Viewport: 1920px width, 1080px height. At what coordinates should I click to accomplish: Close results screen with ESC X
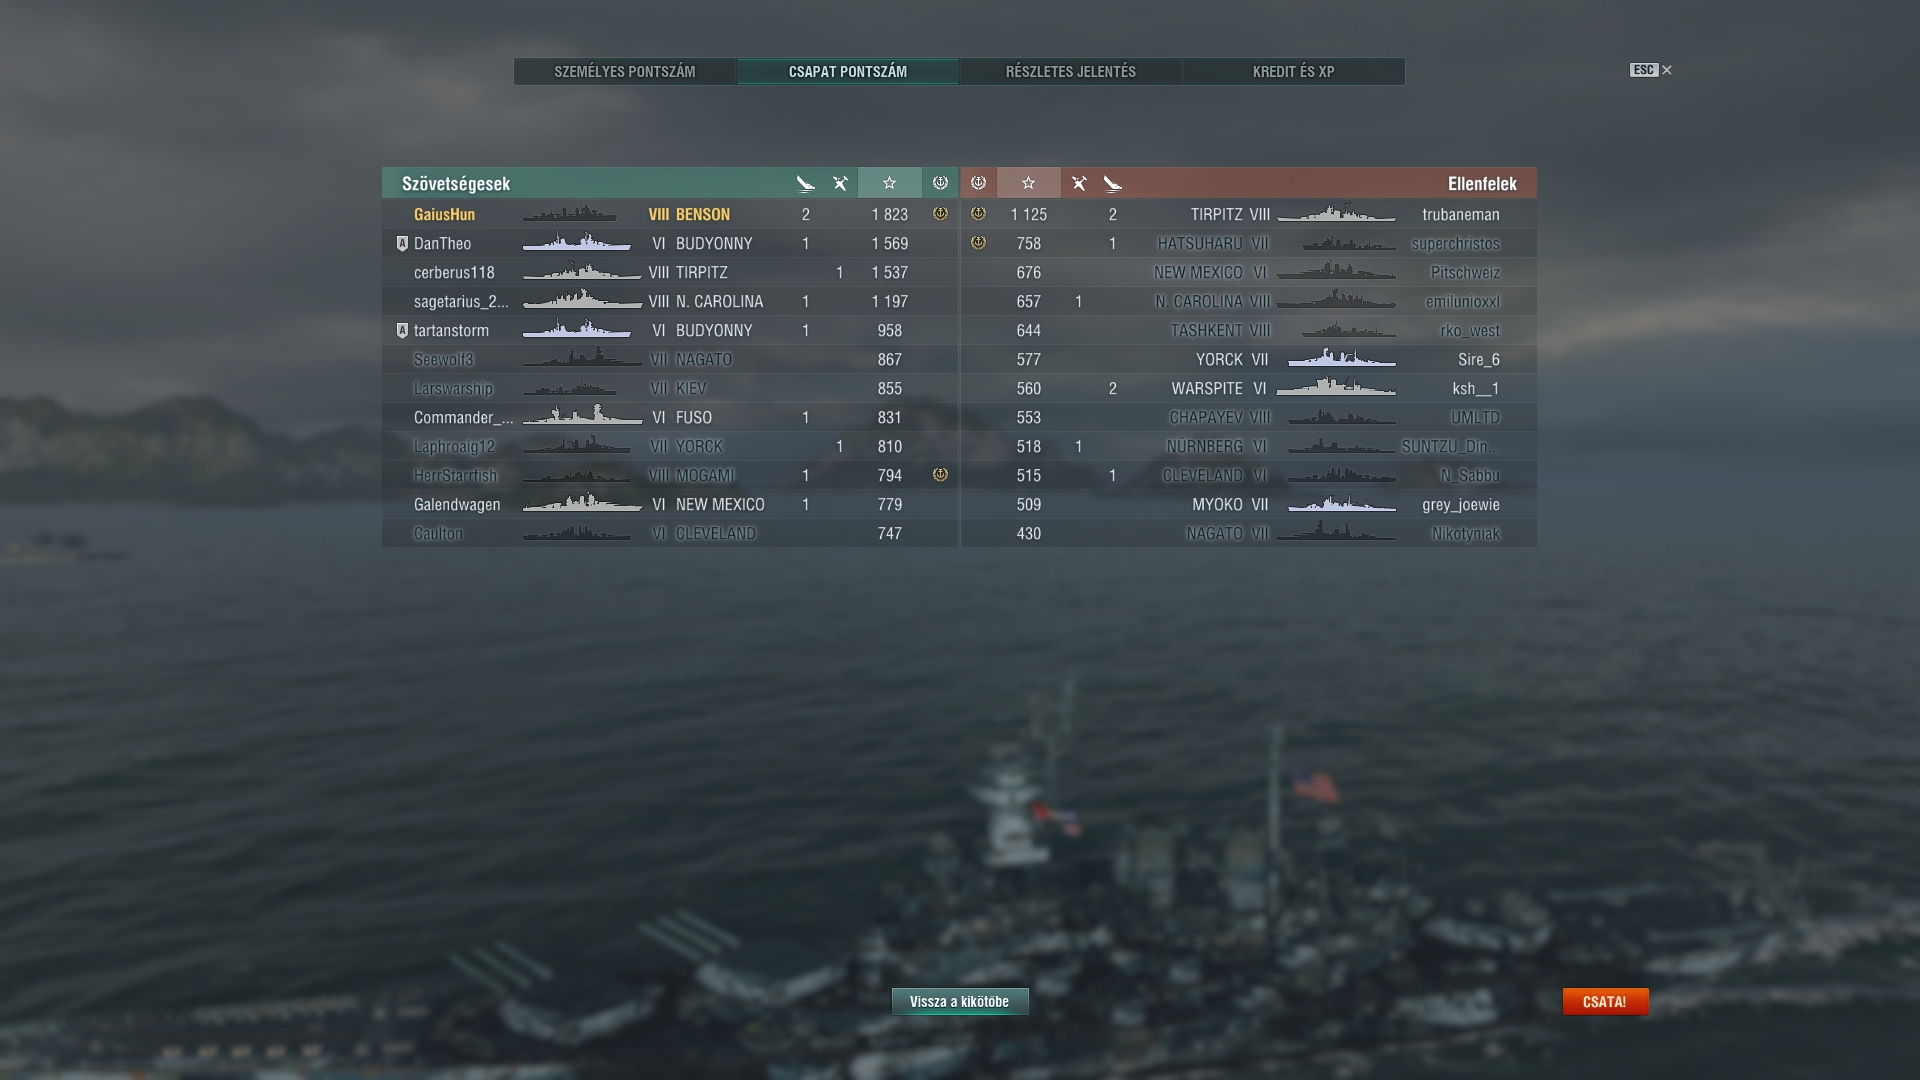[x=1651, y=70]
